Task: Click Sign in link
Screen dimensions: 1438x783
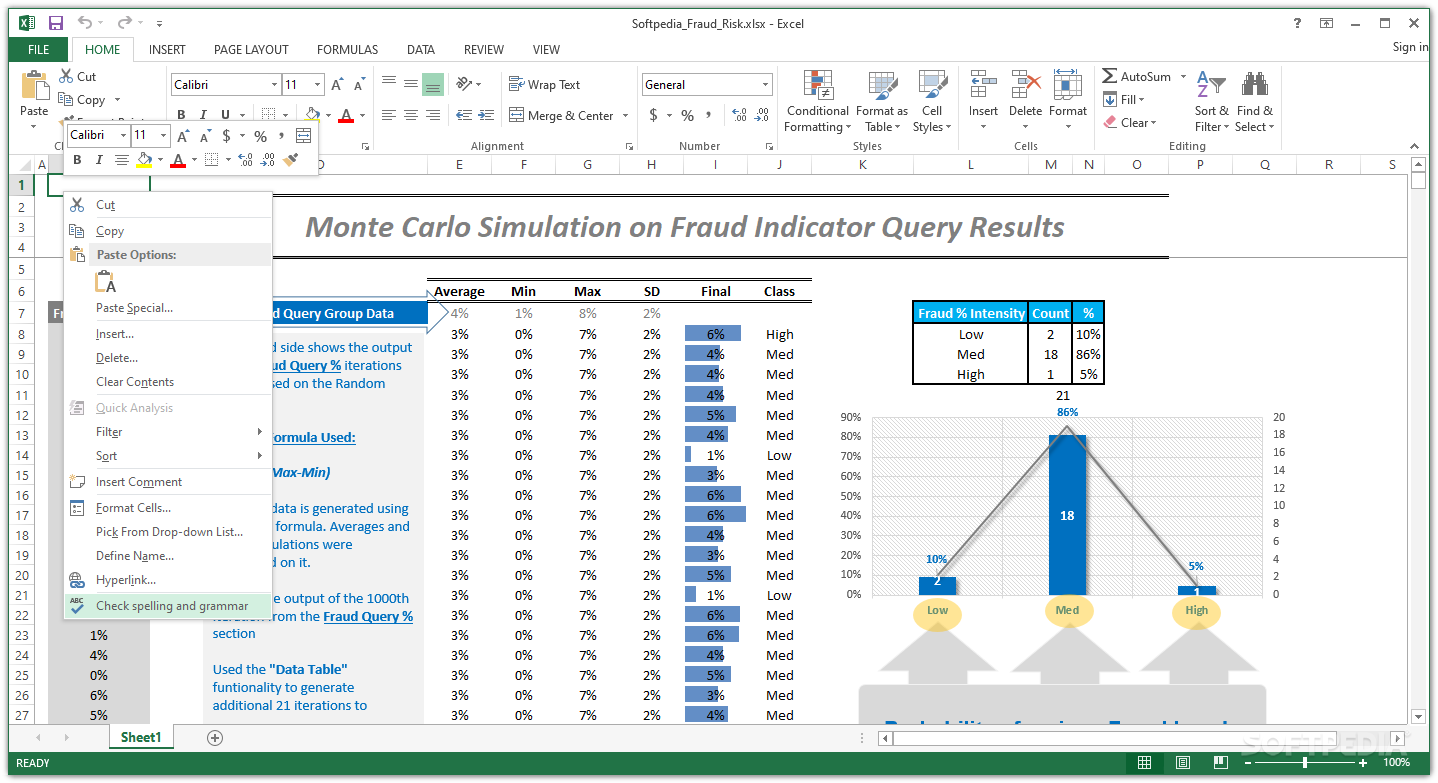Action: (1410, 47)
